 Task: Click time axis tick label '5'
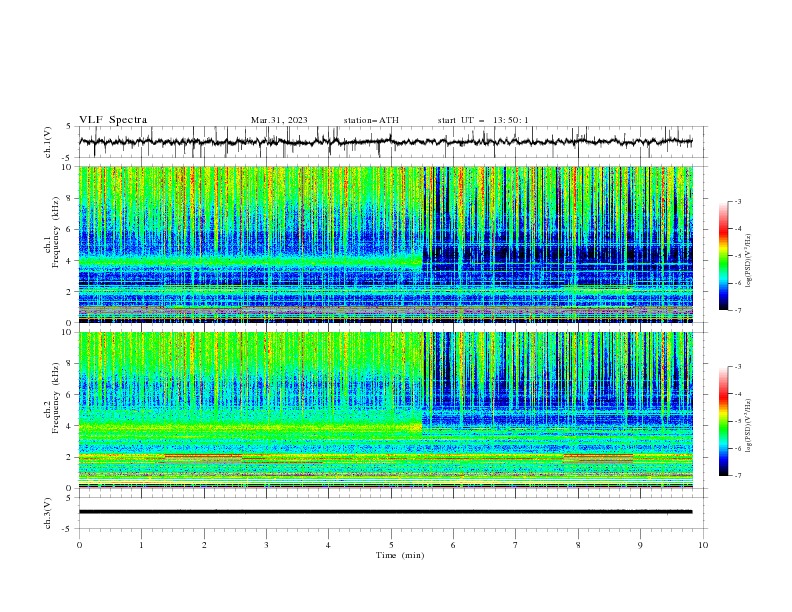pyautogui.click(x=391, y=545)
